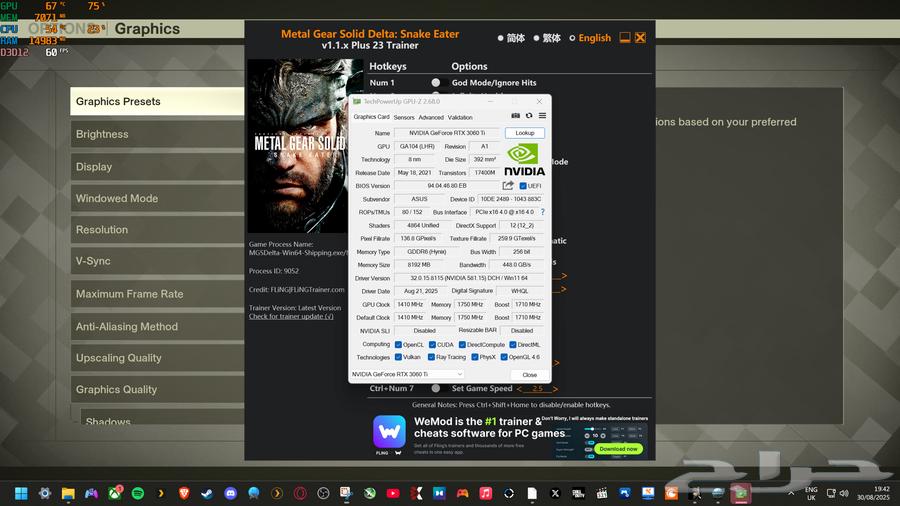This screenshot has height=506, width=900.
Task: Open Spotify from the taskbar
Action: point(138,493)
